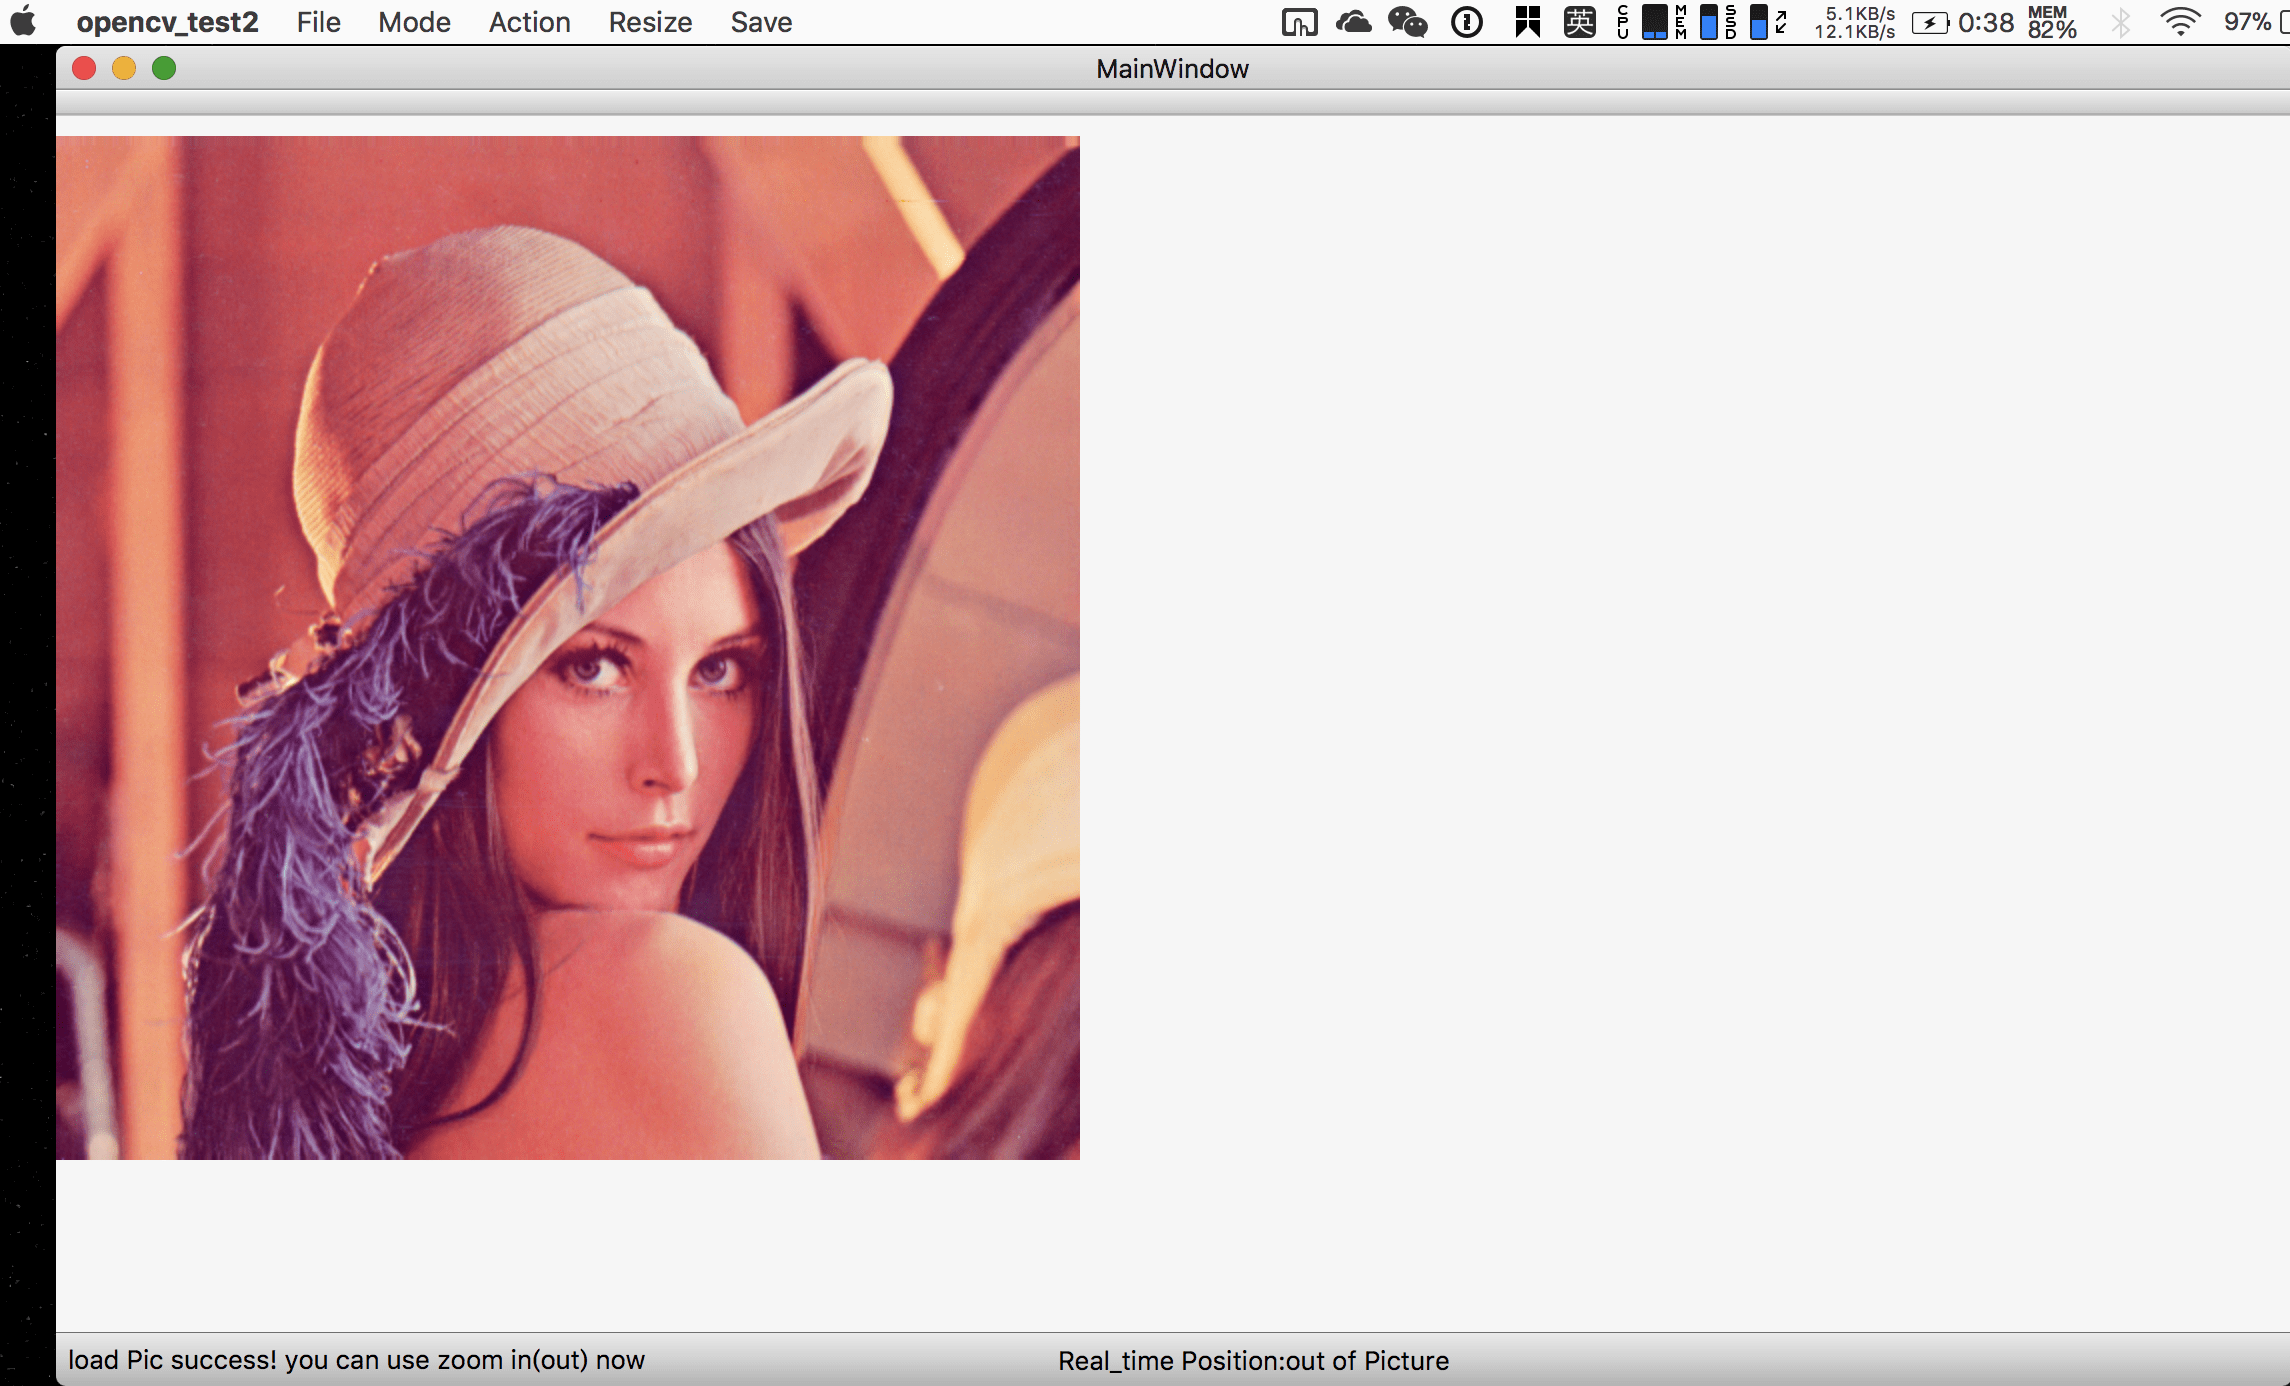Click the 1Password menu bar icon
The width and height of the screenshot is (2290, 1386).
click(1466, 22)
